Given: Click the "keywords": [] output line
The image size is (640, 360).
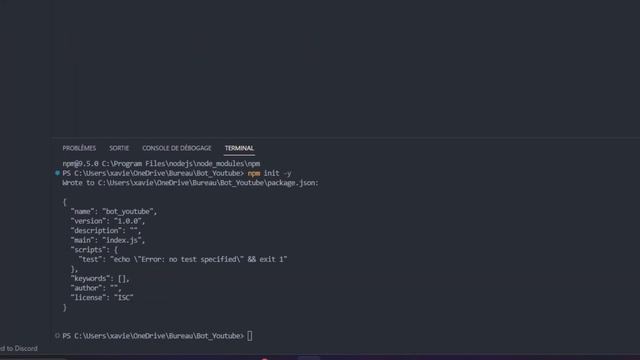Looking at the screenshot, I should [100, 279].
